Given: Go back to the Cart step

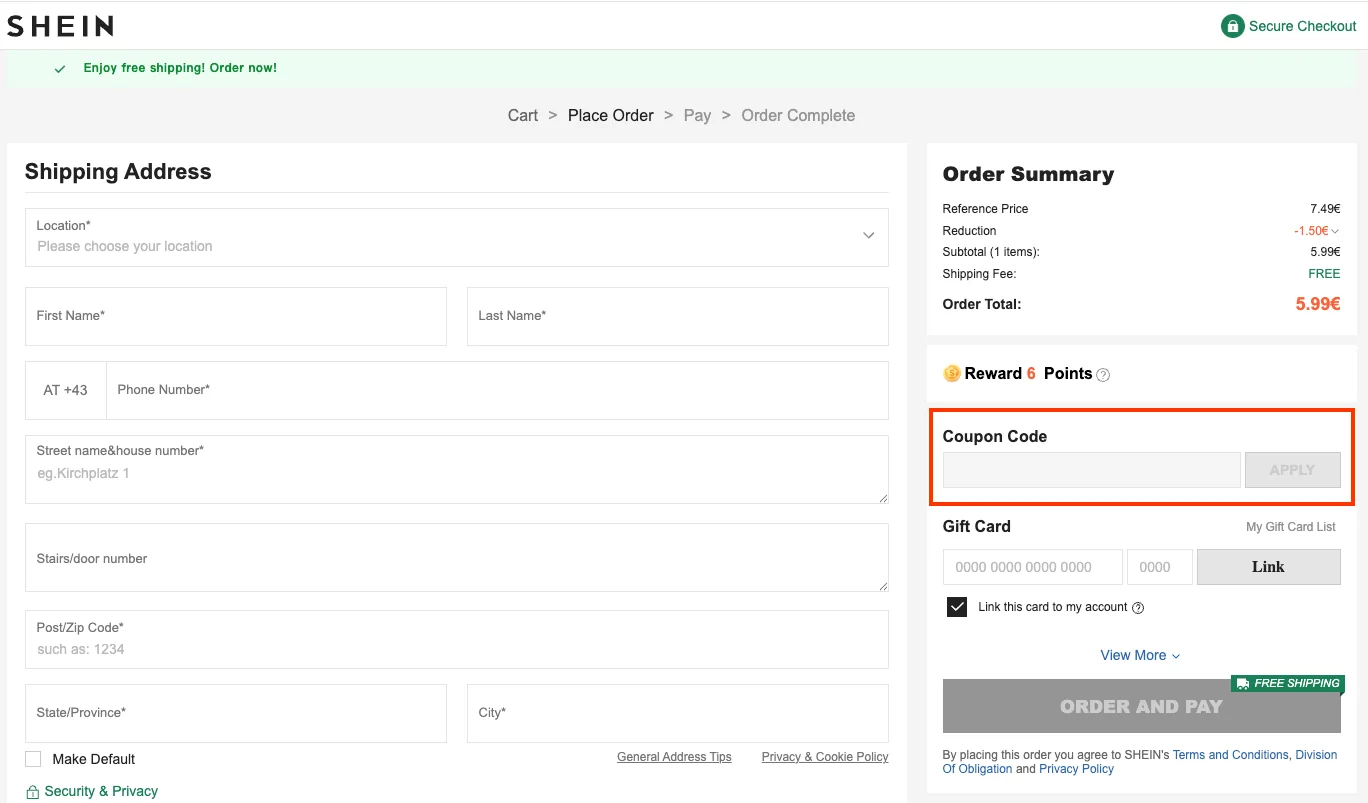Looking at the screenshot, I should 523,115.
